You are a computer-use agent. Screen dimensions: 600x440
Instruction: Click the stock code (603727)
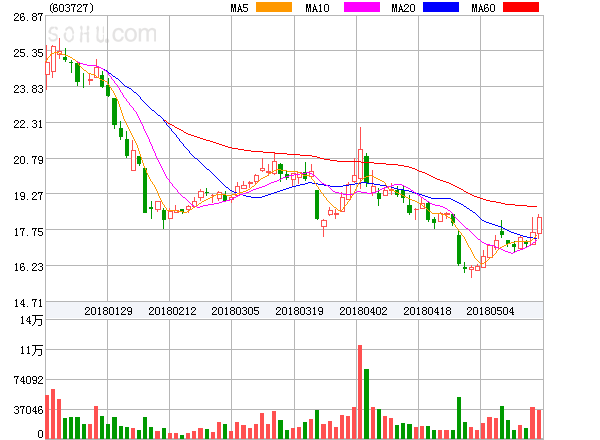coord(72,8)
